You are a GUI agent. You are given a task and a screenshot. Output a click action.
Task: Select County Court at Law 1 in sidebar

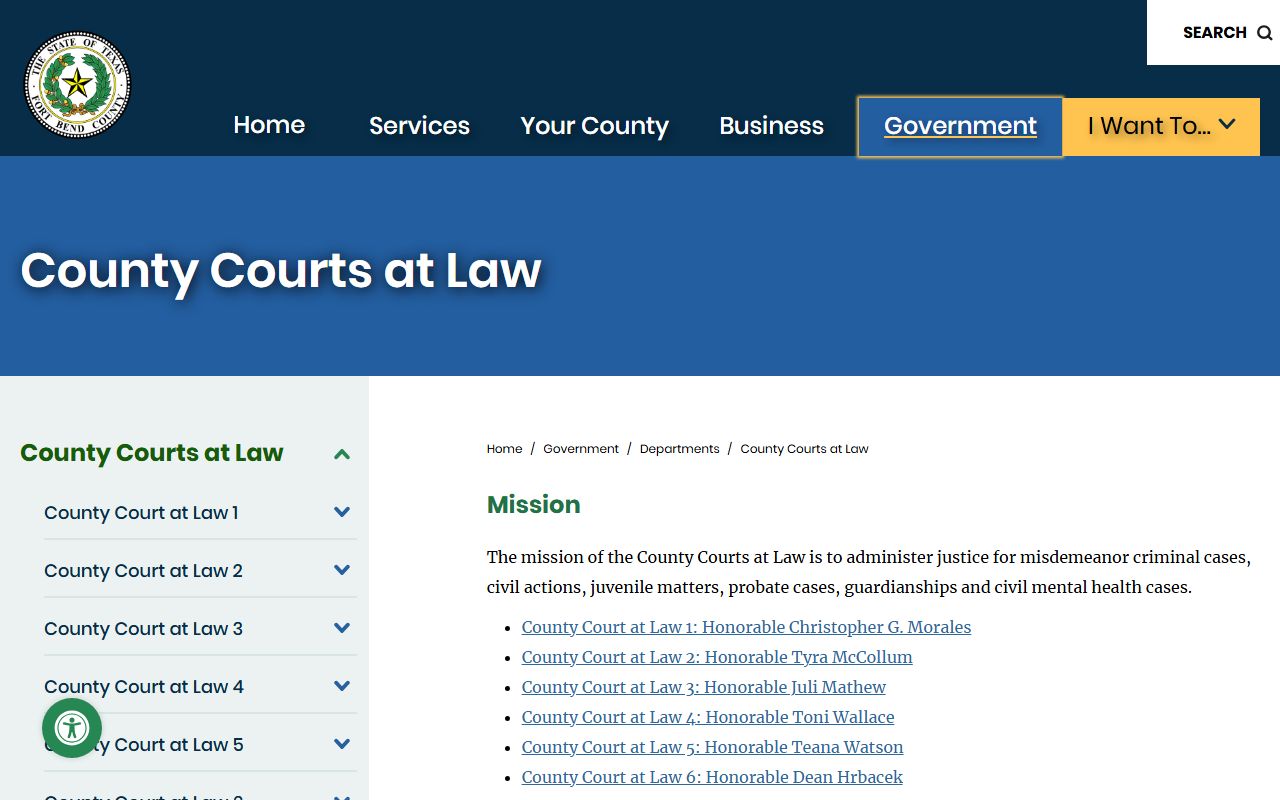point(141,513)
